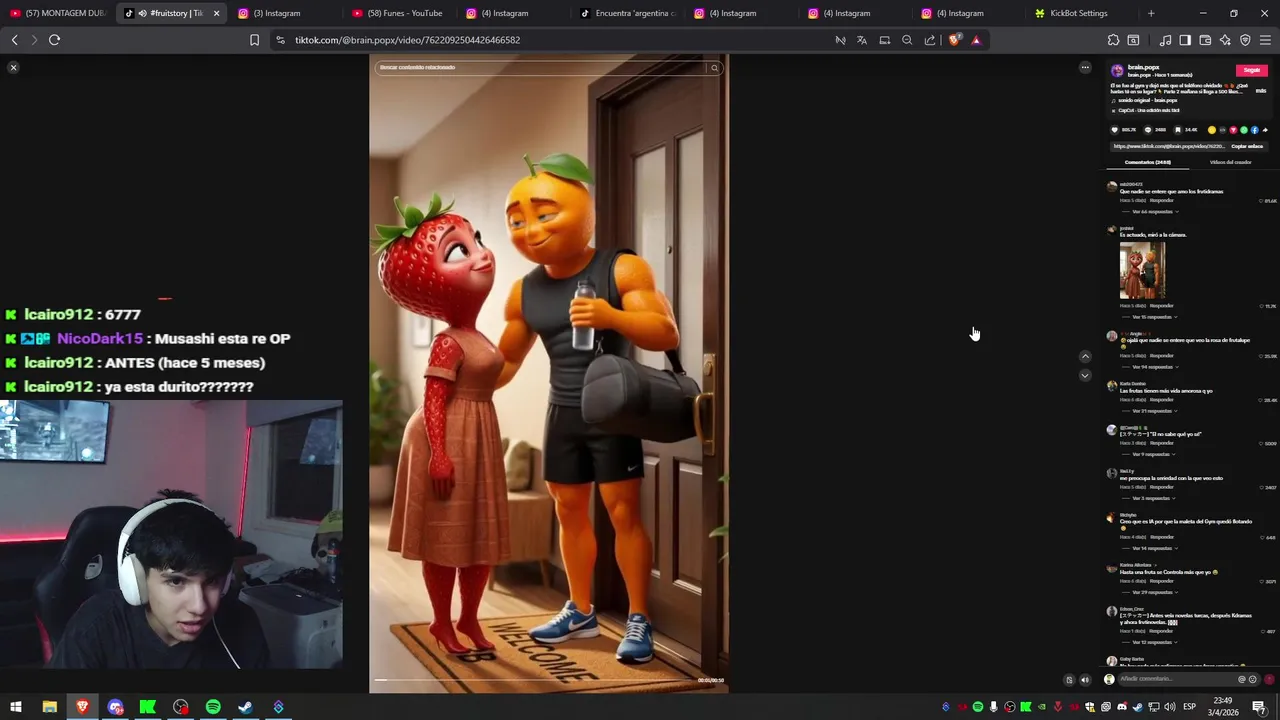This screenshot has width=1280, height=720.
Task: Like the 'Que nadie se entere' comment
Action: click(x=1261, y=201)
